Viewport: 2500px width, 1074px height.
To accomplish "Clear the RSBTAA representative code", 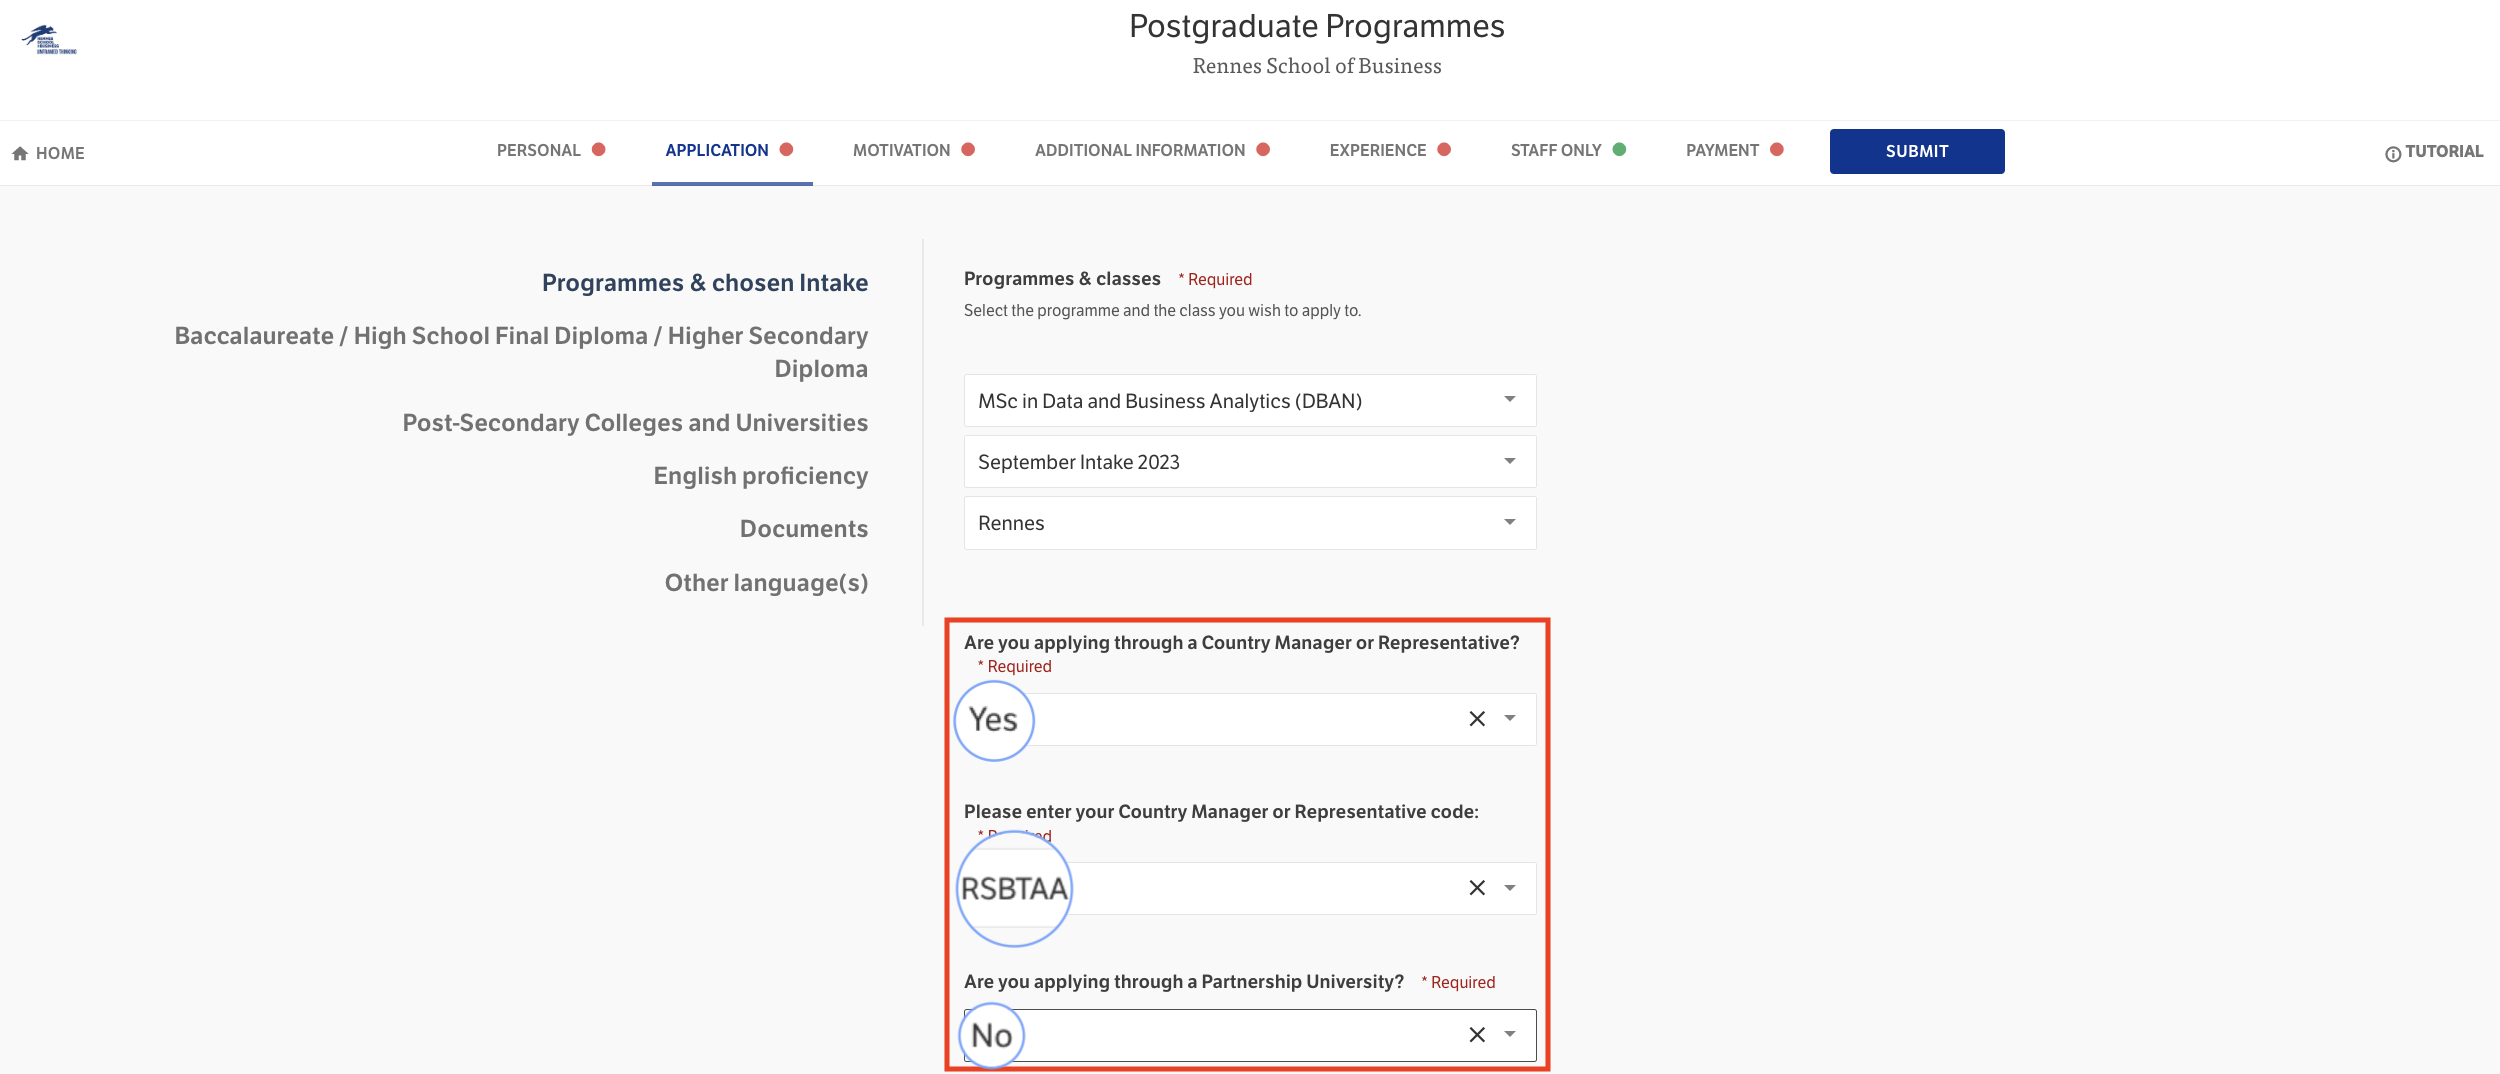I will 1478,887.
